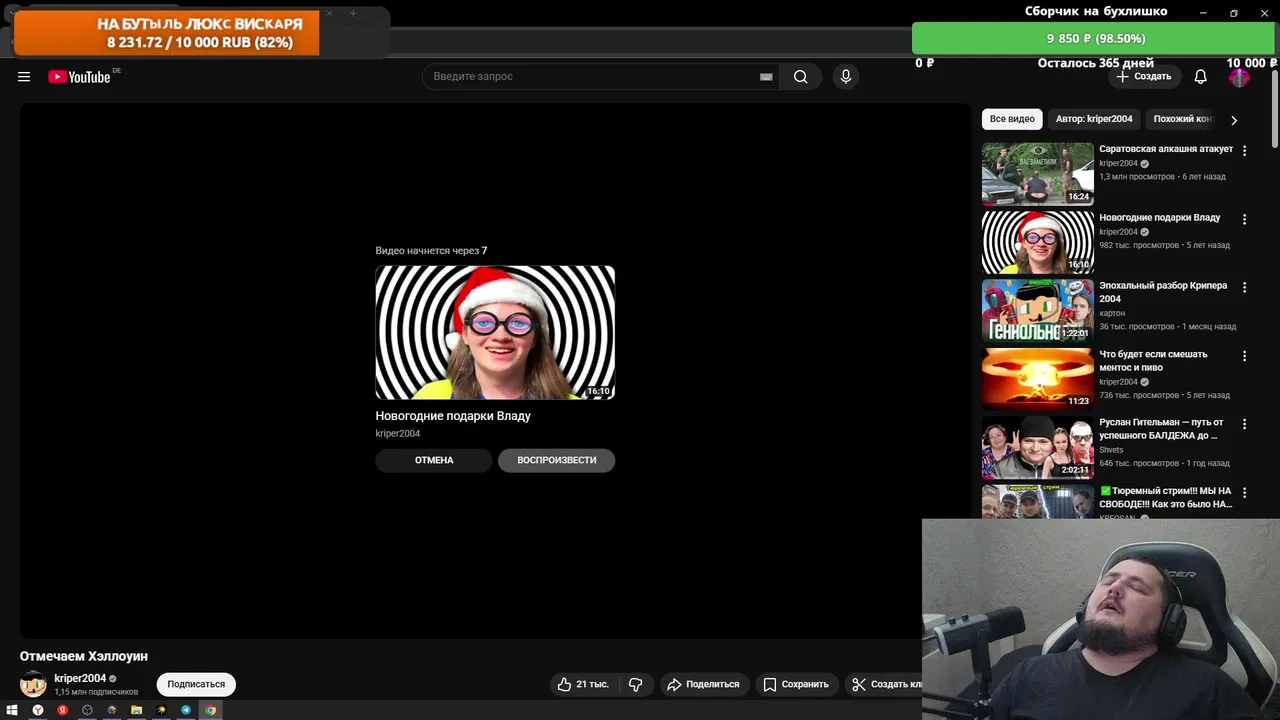Image resolution: width=1280 pixels, height=720 pixels.
Task: Click the 'НА БУТЫЛЬ ЛЮКС ВИСКАРЯ' donation goal bar
Action: [x=167, y=33]
